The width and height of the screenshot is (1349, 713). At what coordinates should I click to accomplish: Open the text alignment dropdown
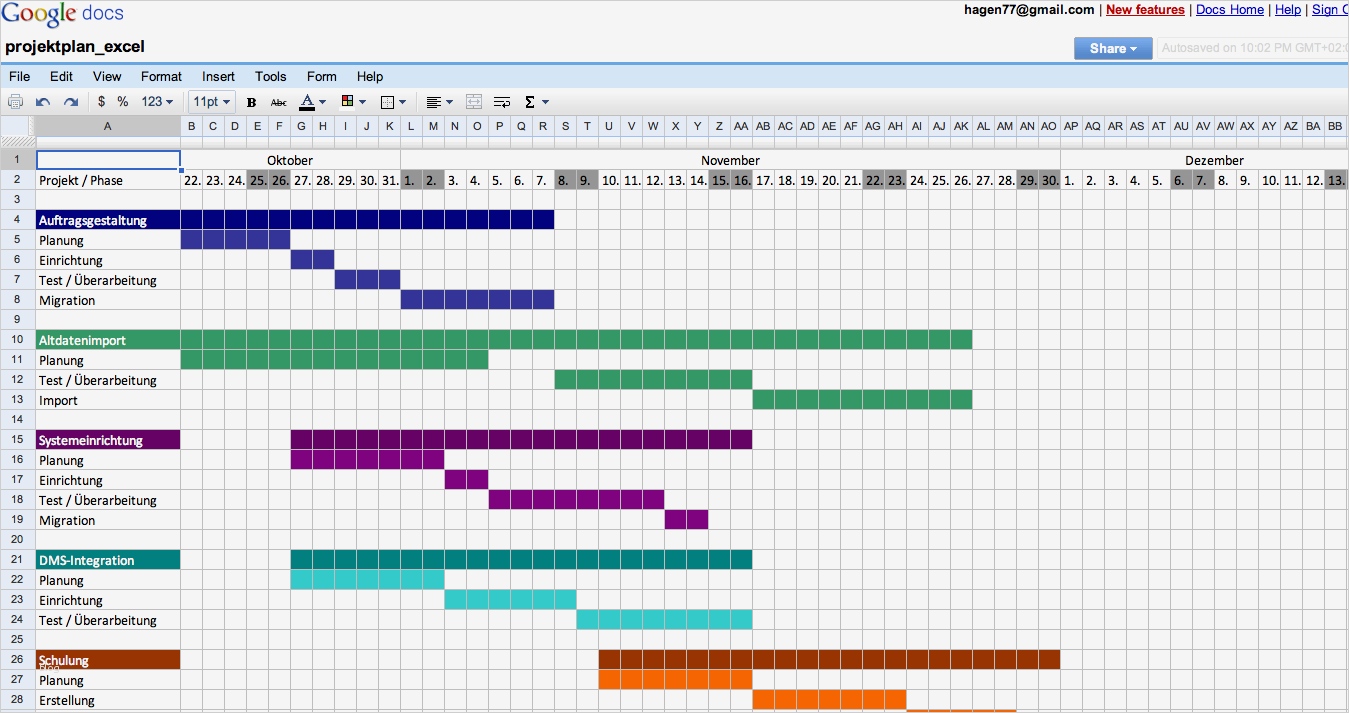437,101
